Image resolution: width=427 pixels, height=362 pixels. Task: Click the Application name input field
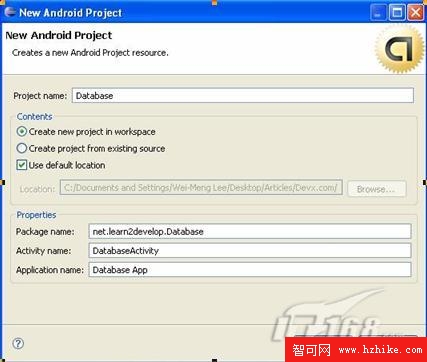[250, 270]
